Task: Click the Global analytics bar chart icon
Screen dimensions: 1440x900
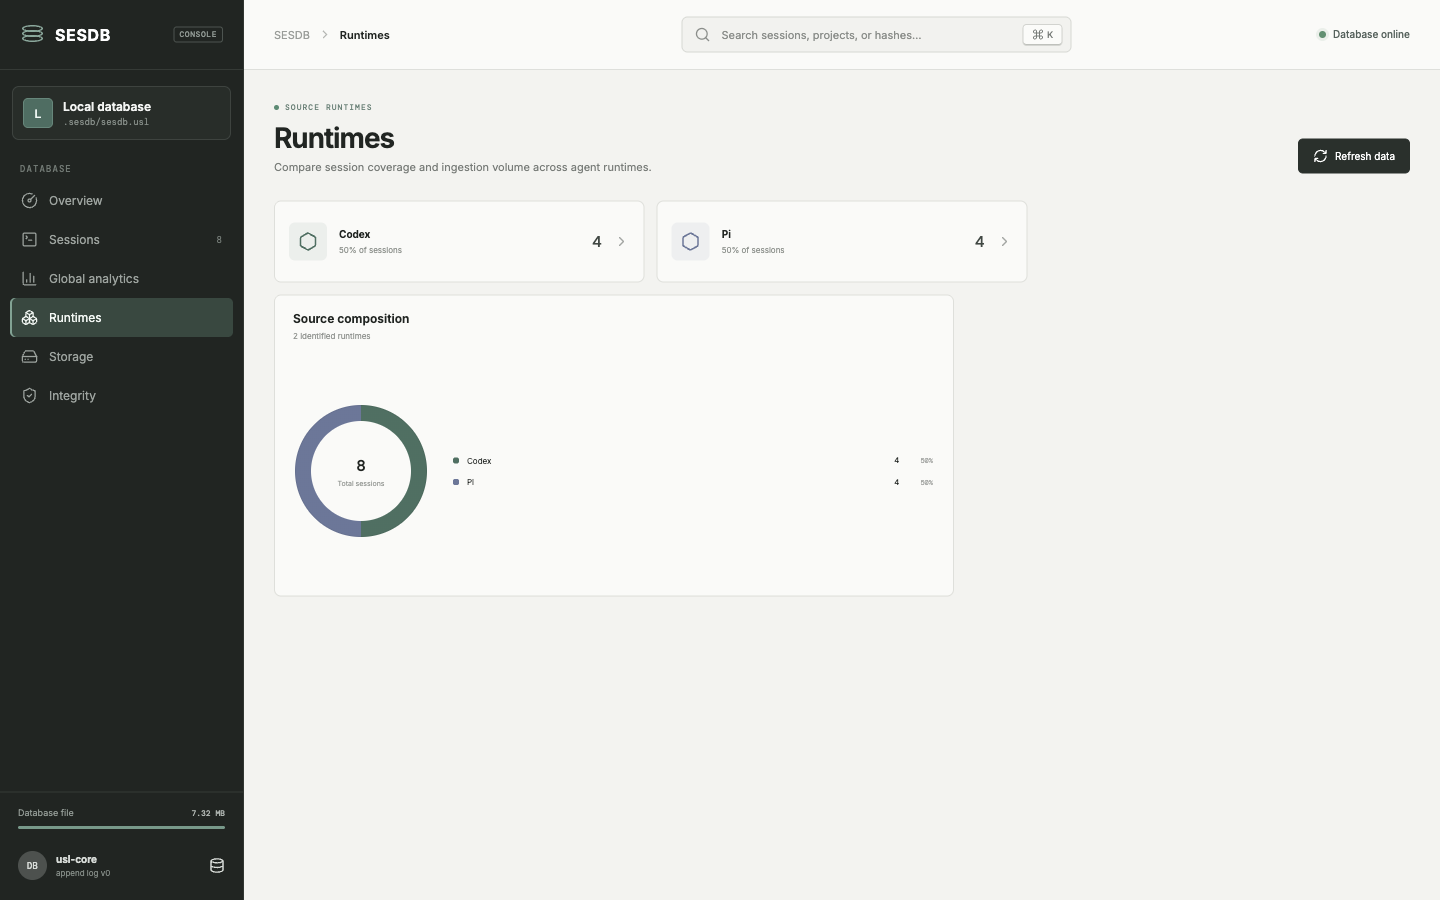Action: pyautogui.click(x=30, y=278)
